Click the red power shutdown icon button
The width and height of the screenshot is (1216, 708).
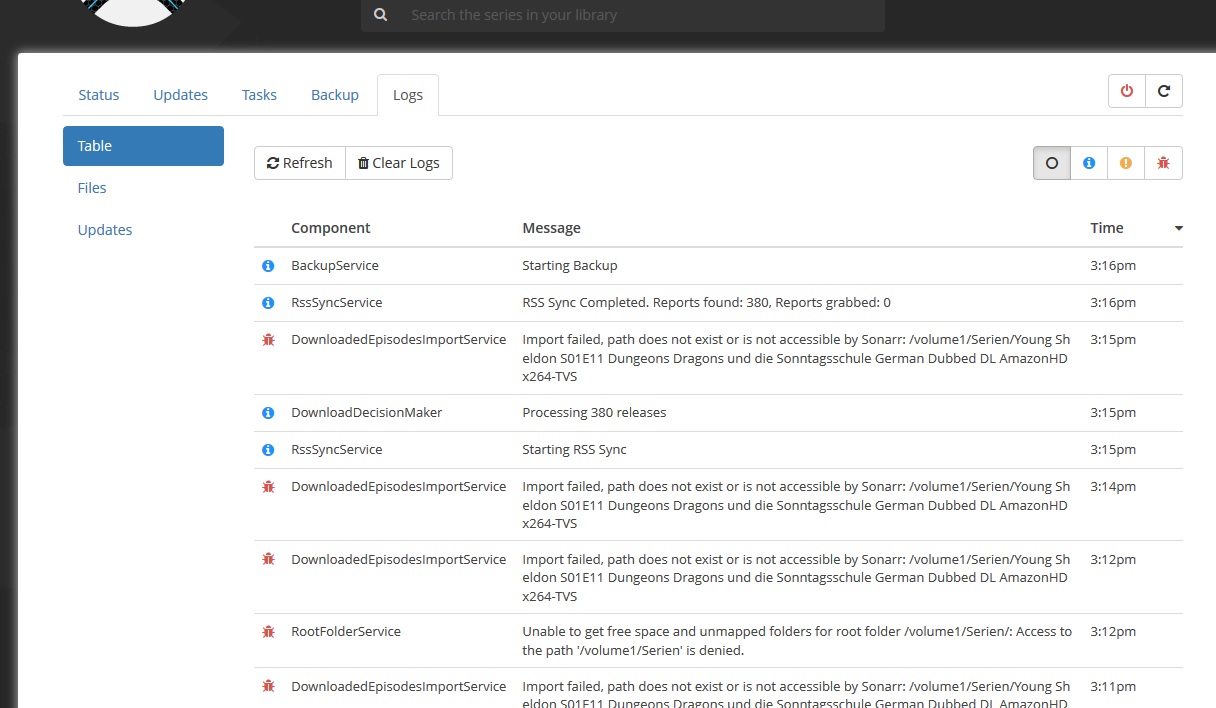(1127, 91)
